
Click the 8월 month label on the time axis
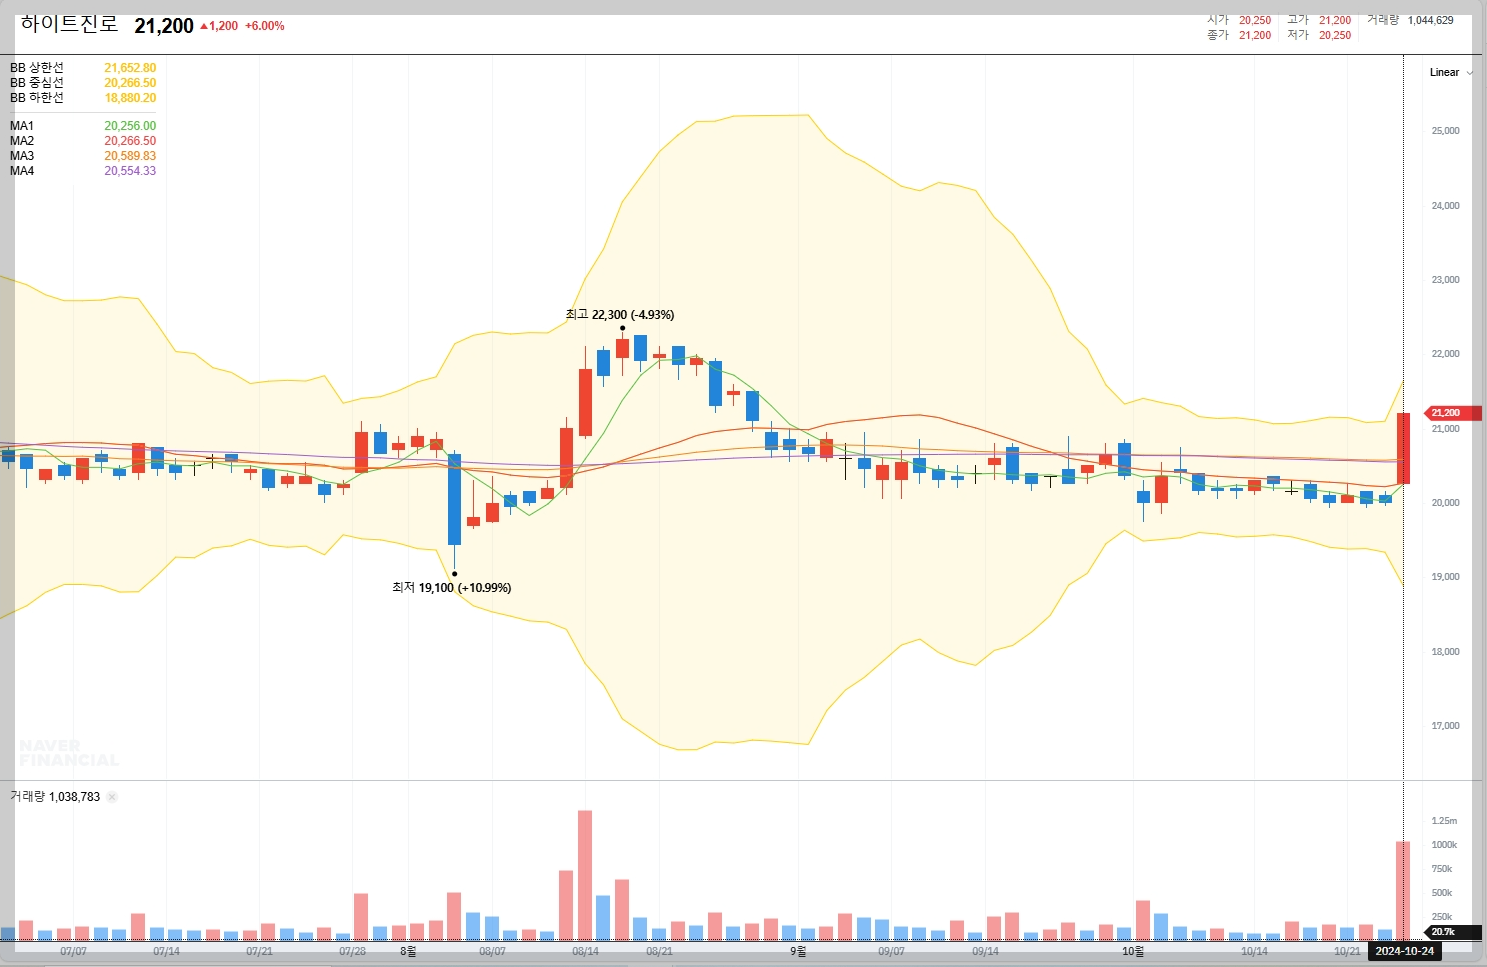[x=408, y=951]
